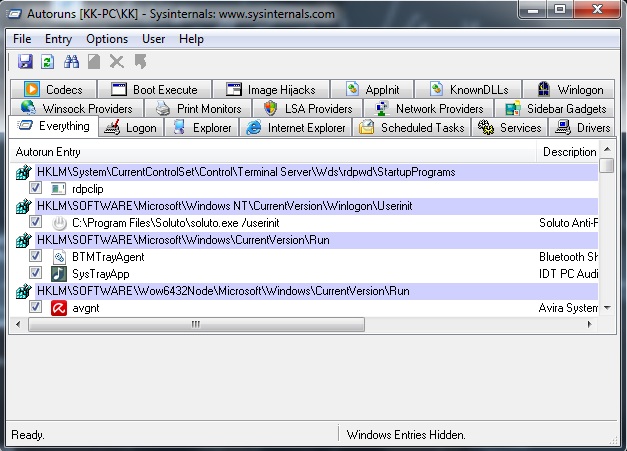Image resolution: width=627 pixels, height=451 pixels.
Task: Uncheck the soluto.exe entry checkbox
Action: [35, 222]
